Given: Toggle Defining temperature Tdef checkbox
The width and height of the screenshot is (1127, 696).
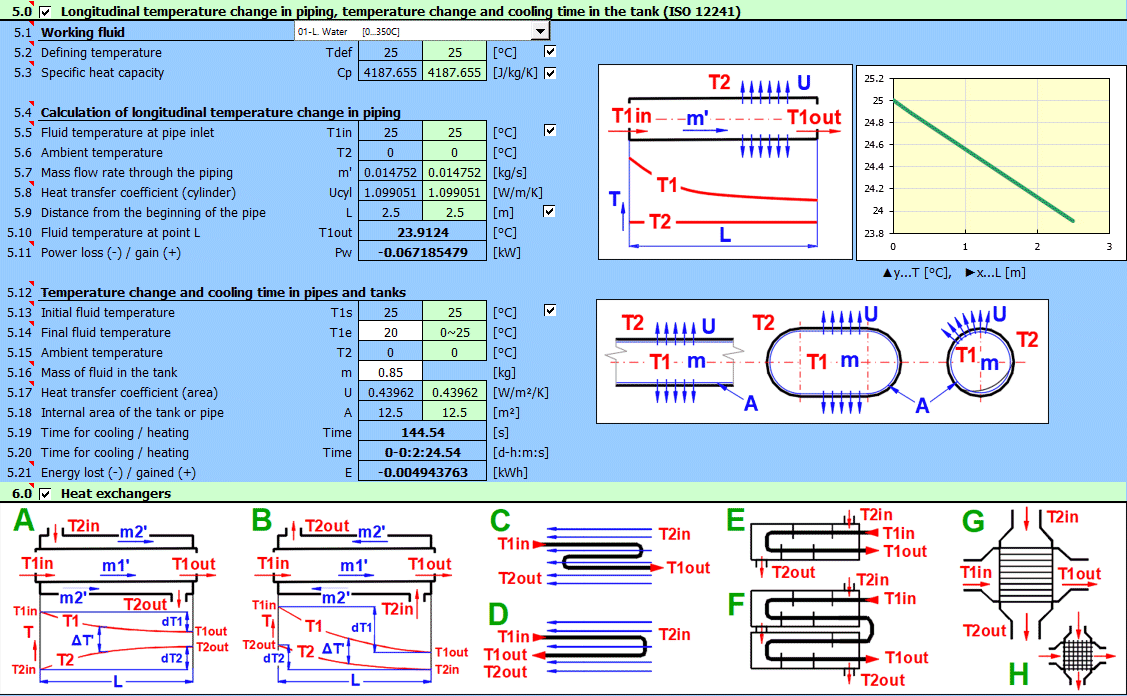Looking at the screenshot, I should (x=550, y=51).
